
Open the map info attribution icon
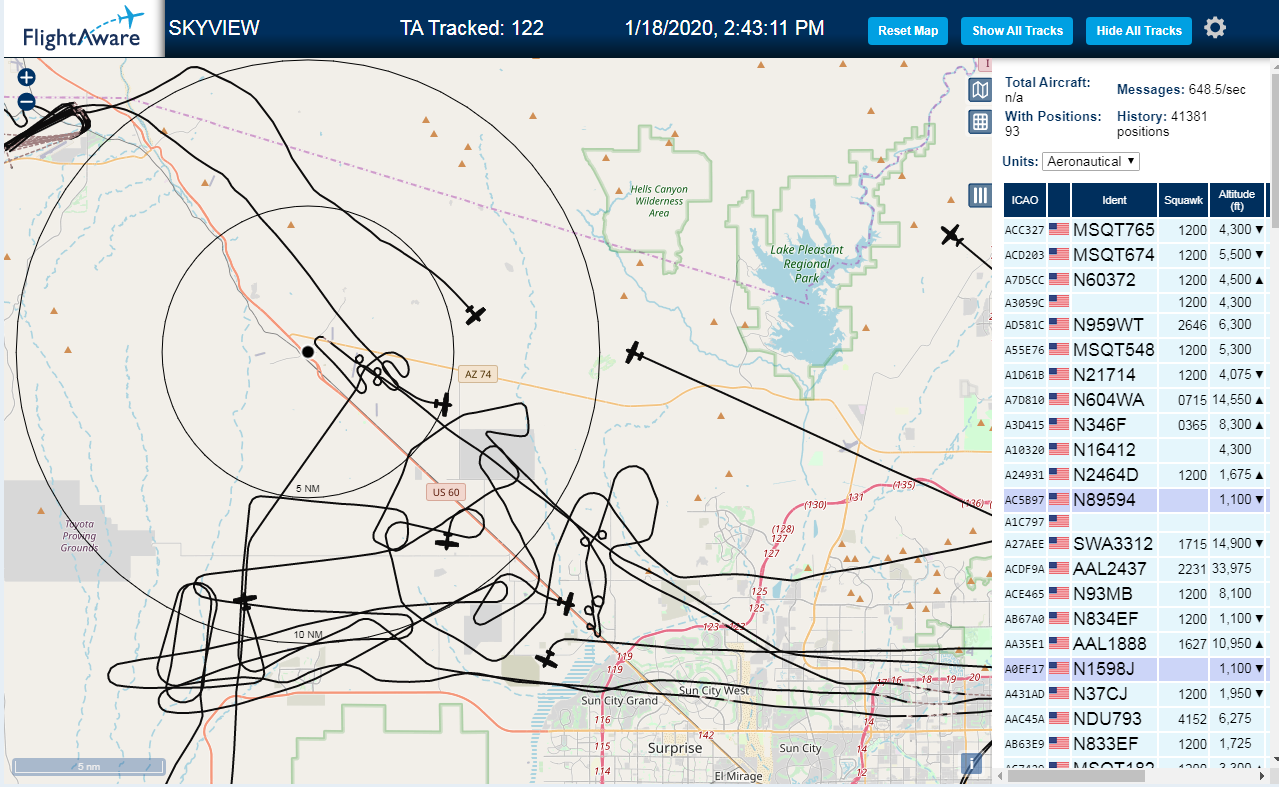point(970,764)
